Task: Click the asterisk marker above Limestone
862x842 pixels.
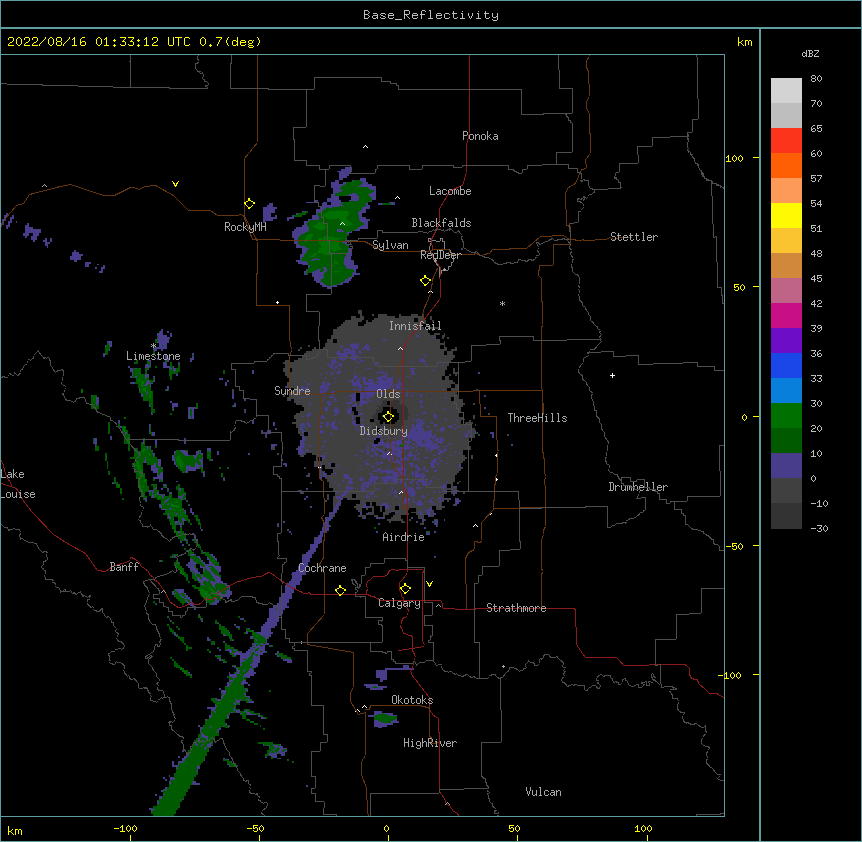Action: (x=153, y=346)
